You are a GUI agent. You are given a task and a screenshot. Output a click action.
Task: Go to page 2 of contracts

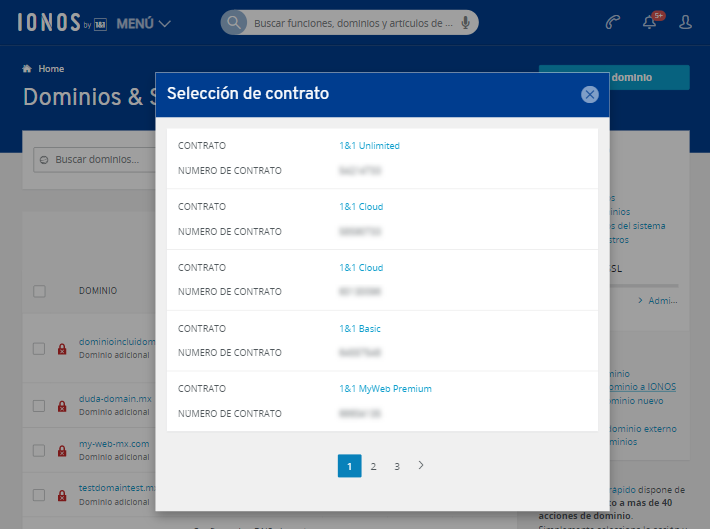(373, 466)
